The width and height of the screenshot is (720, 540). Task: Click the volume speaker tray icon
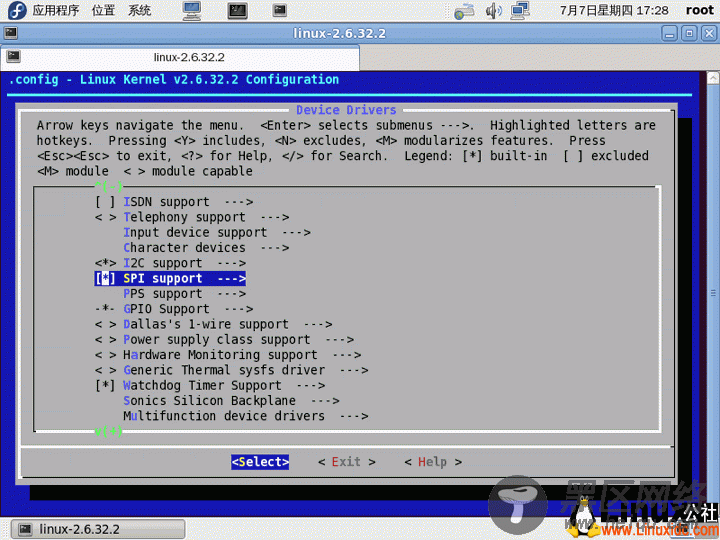(493, 11)
